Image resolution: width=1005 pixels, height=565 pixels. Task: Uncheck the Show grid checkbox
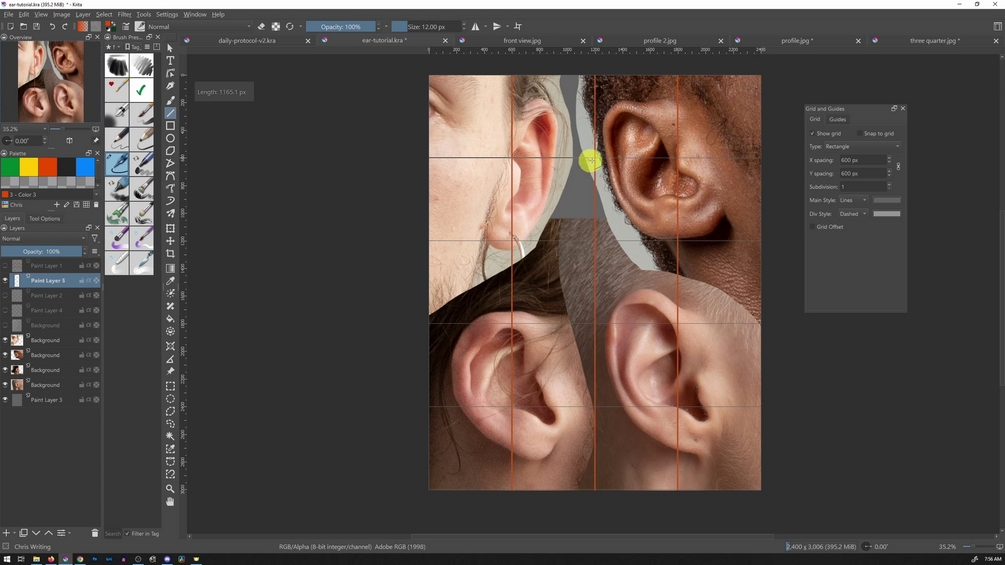(812, 133)
